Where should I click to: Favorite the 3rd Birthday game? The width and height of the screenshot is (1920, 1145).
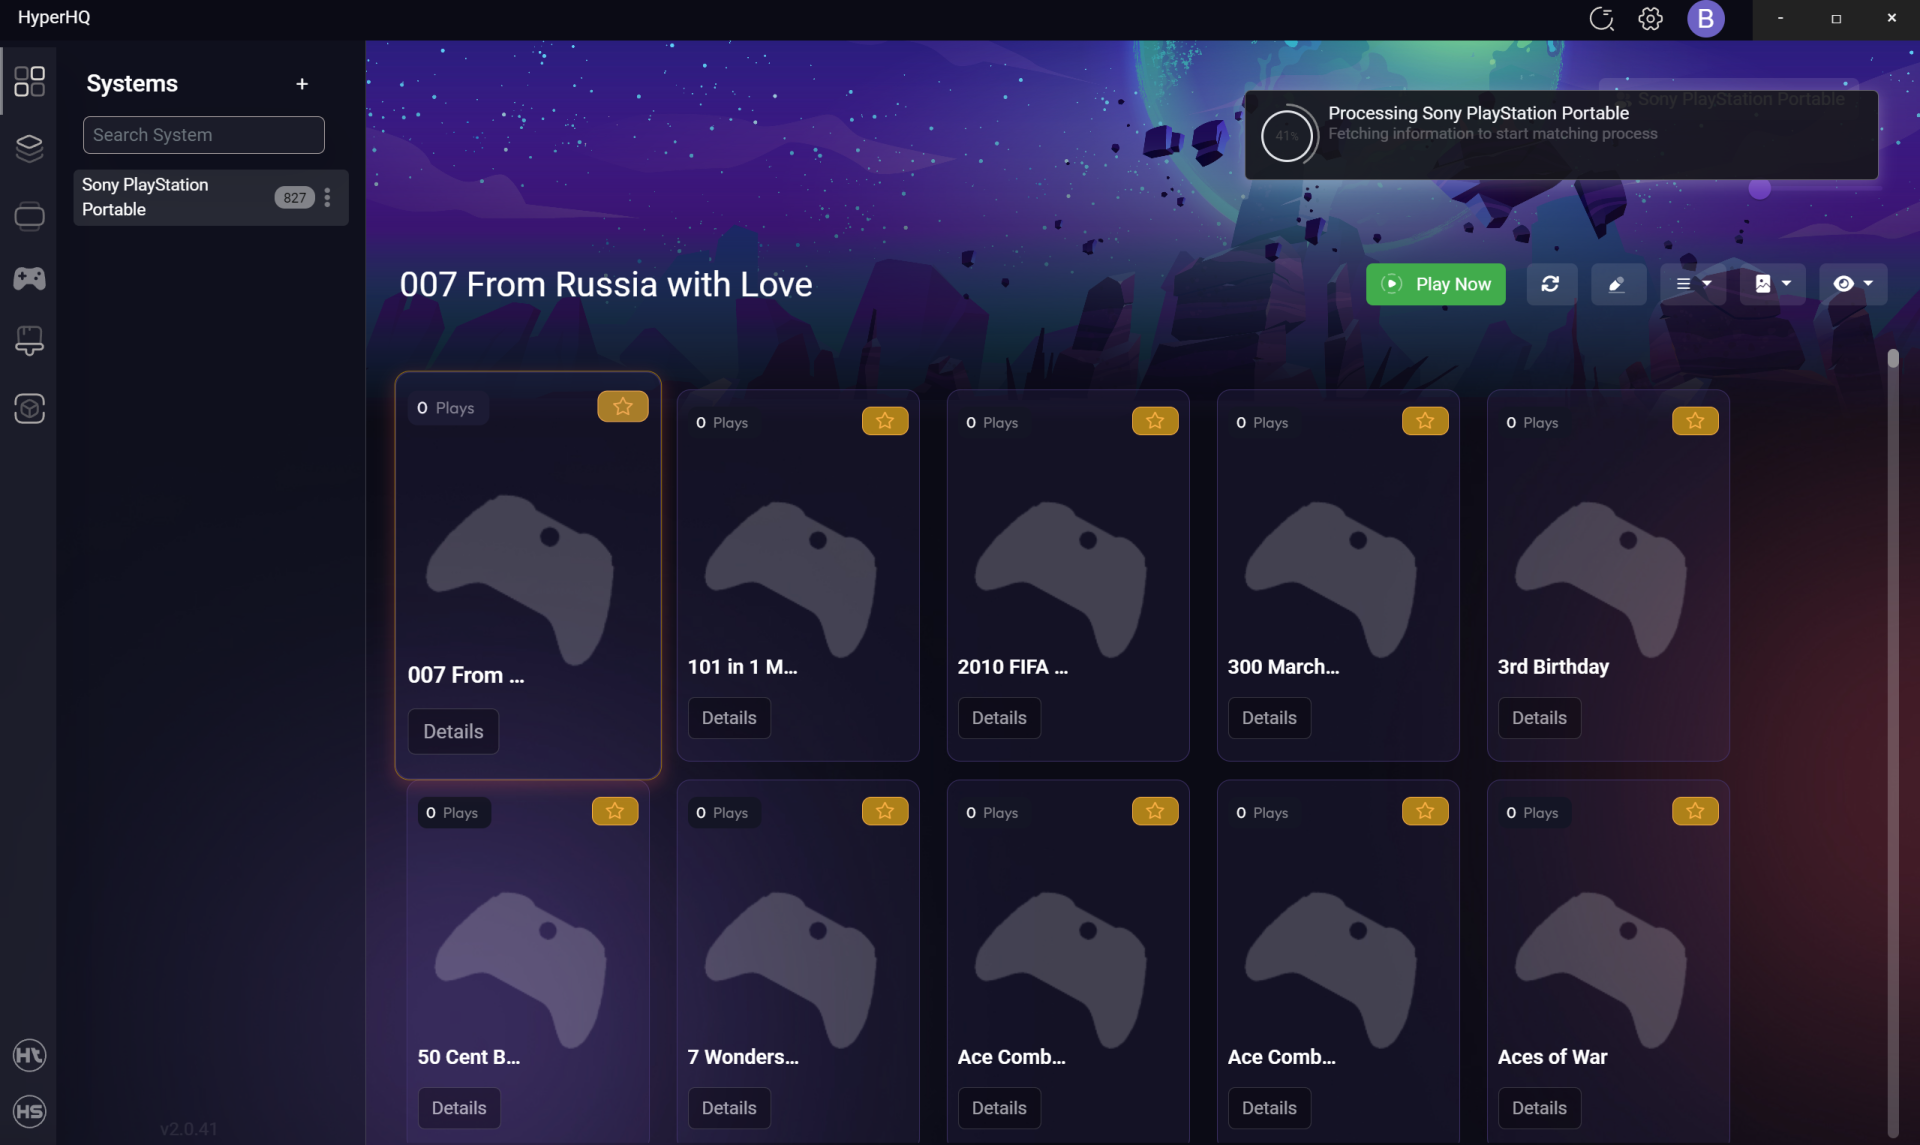[1694, 421]
